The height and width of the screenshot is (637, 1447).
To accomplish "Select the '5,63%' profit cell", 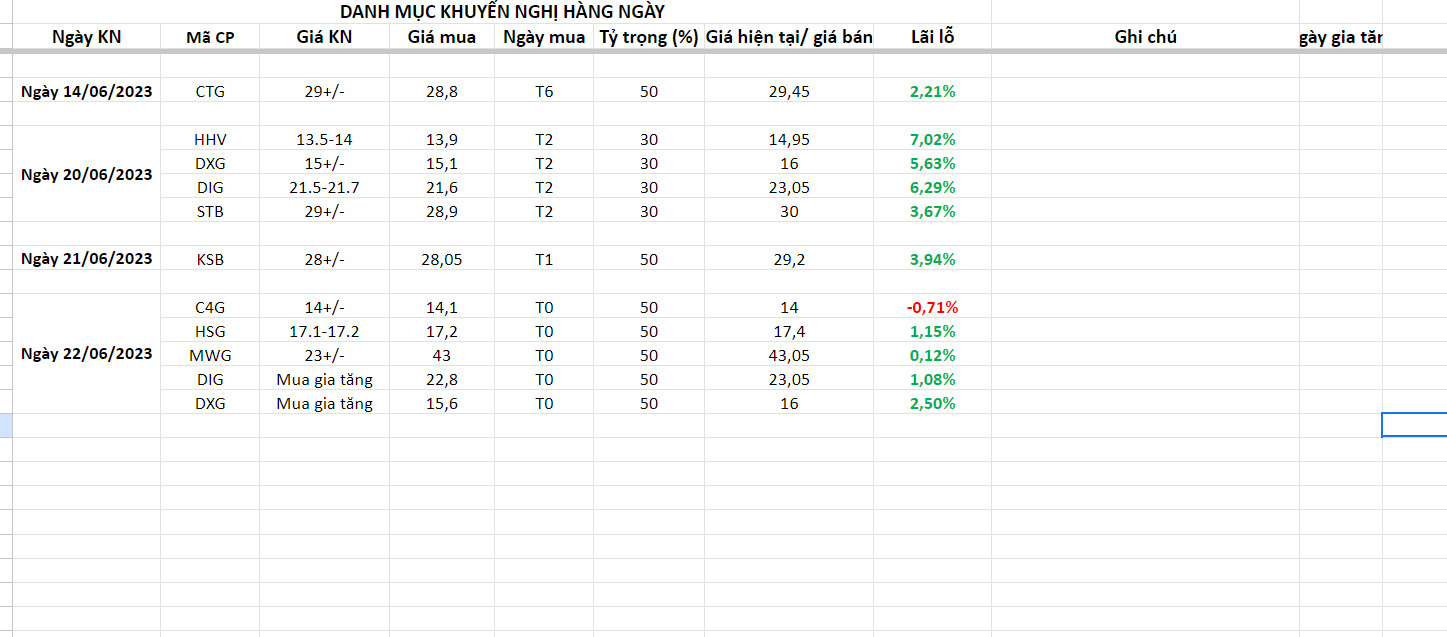I will click(933, 163).
